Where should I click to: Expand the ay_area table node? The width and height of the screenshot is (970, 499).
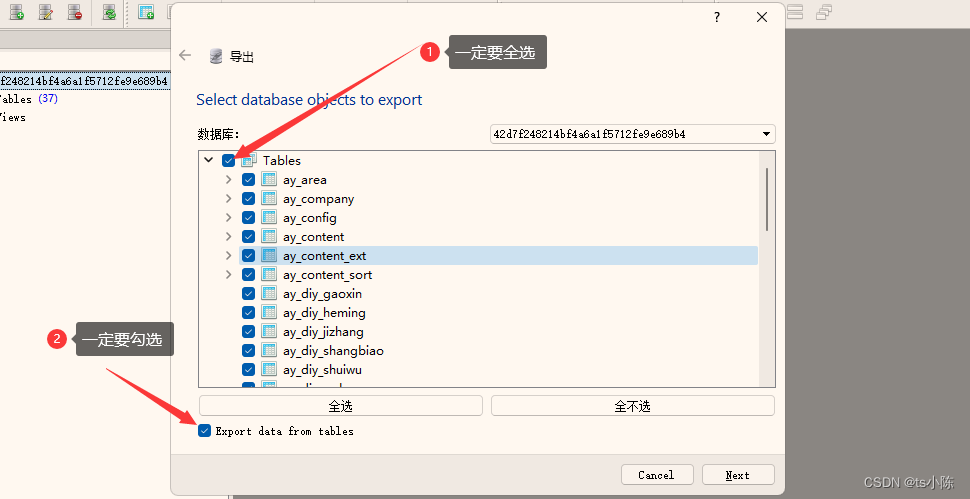(x=229, y=180)
